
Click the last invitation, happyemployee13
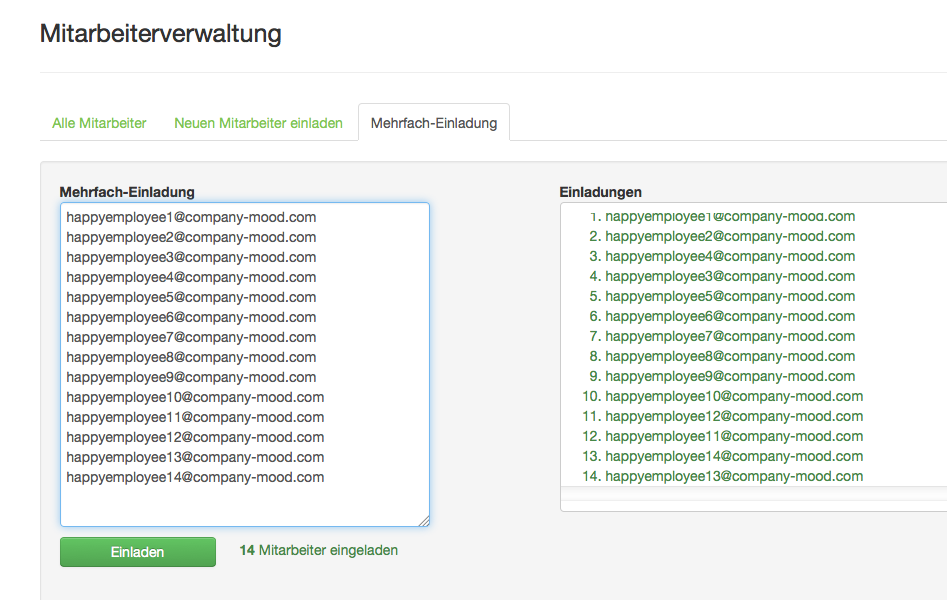click(734, 476)
